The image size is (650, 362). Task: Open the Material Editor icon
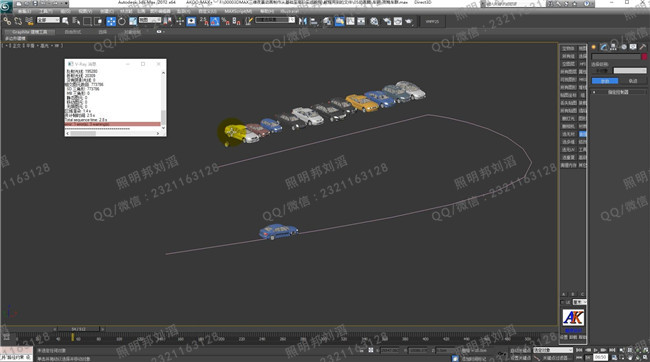pyautogui.click(x=374, y=21)
